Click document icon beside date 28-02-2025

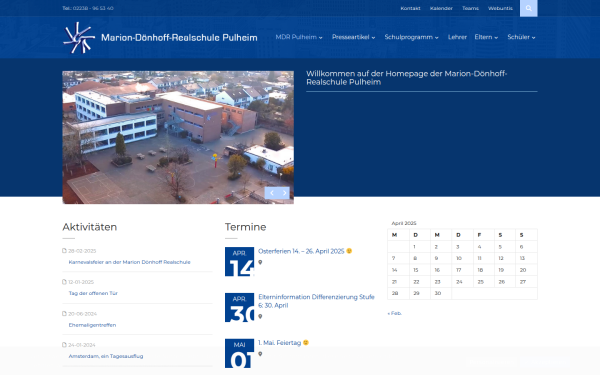point(64,251)
